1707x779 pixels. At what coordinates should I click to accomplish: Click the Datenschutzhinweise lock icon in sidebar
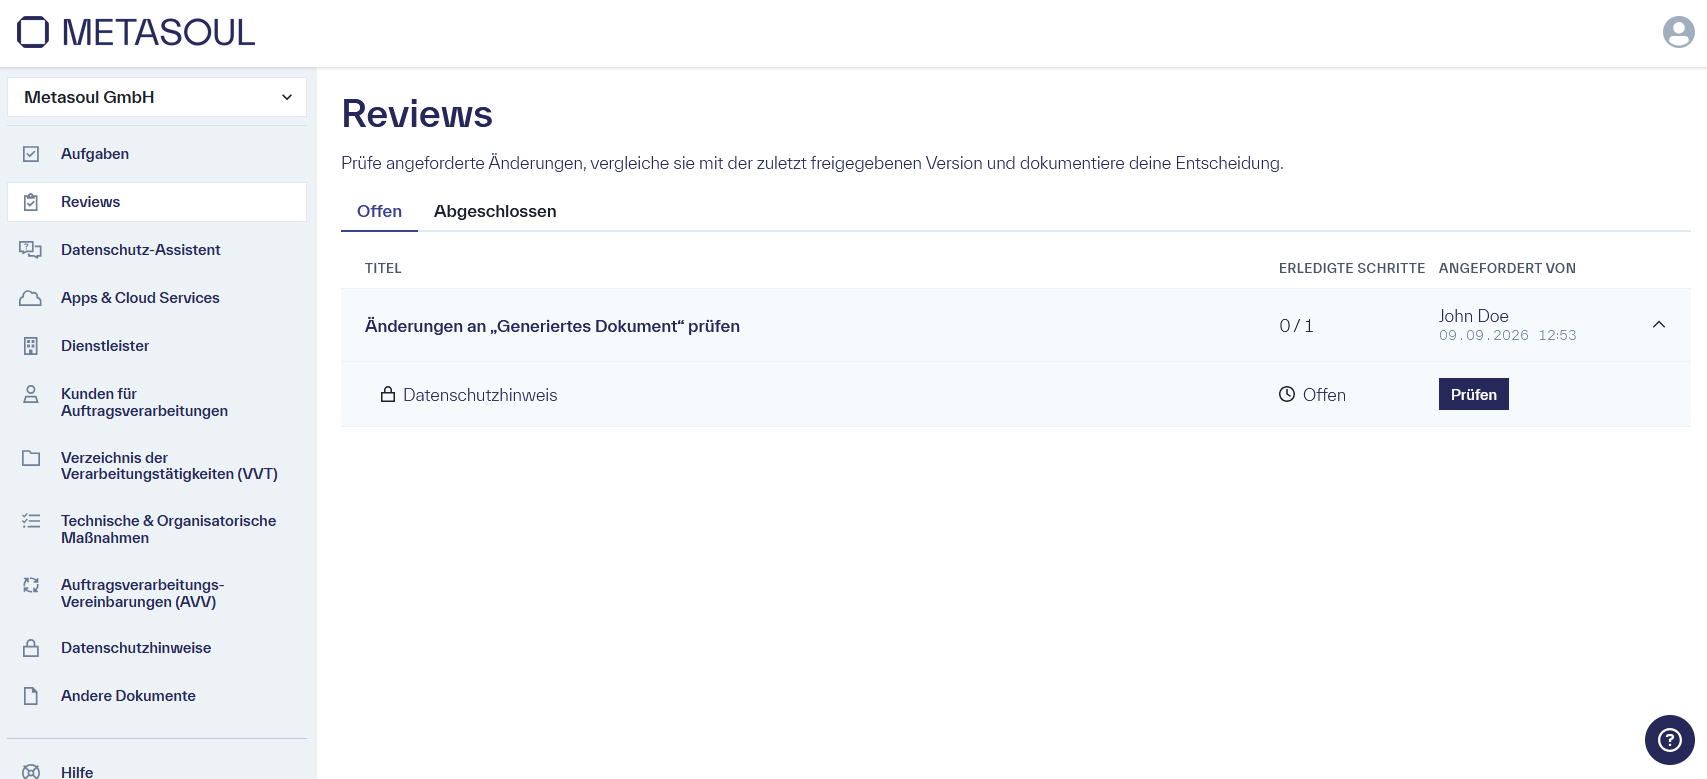click(x=31, y=648)
